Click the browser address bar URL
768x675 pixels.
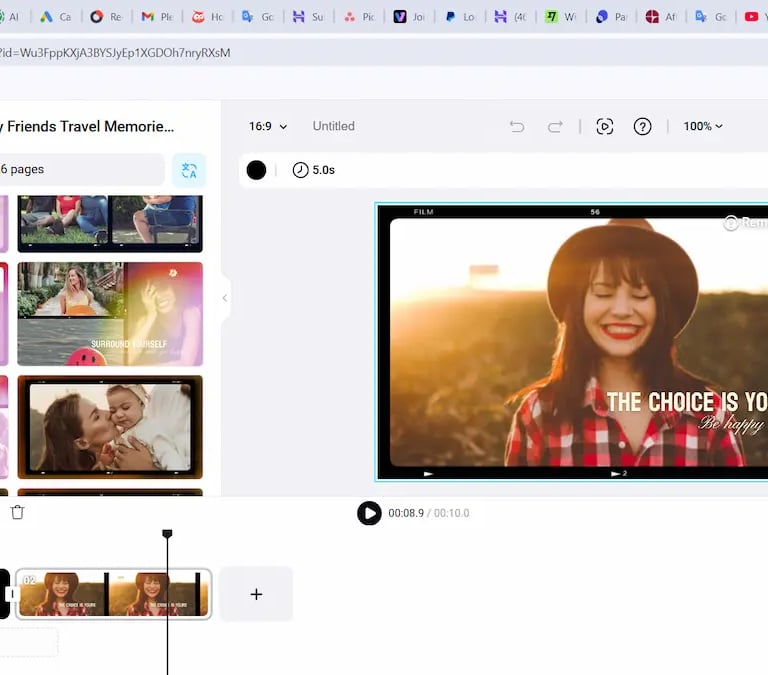tap(115, 52)
